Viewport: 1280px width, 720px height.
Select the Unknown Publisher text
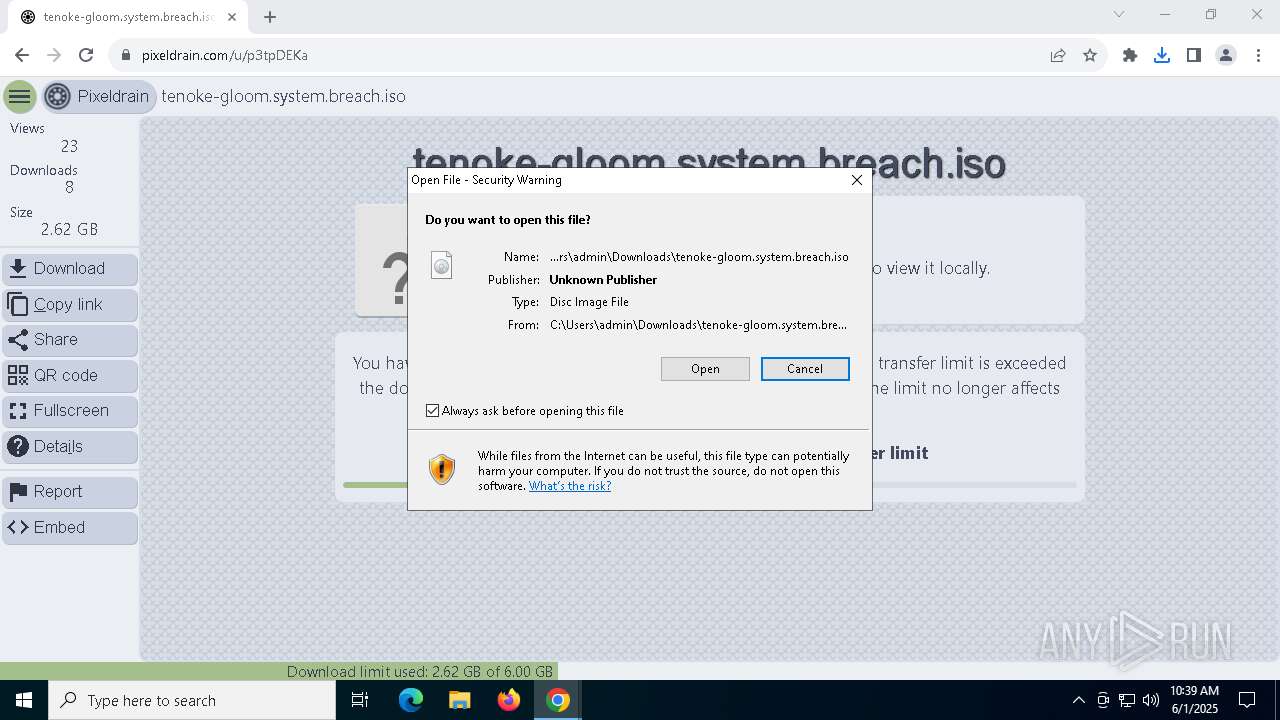click(603, 280)
